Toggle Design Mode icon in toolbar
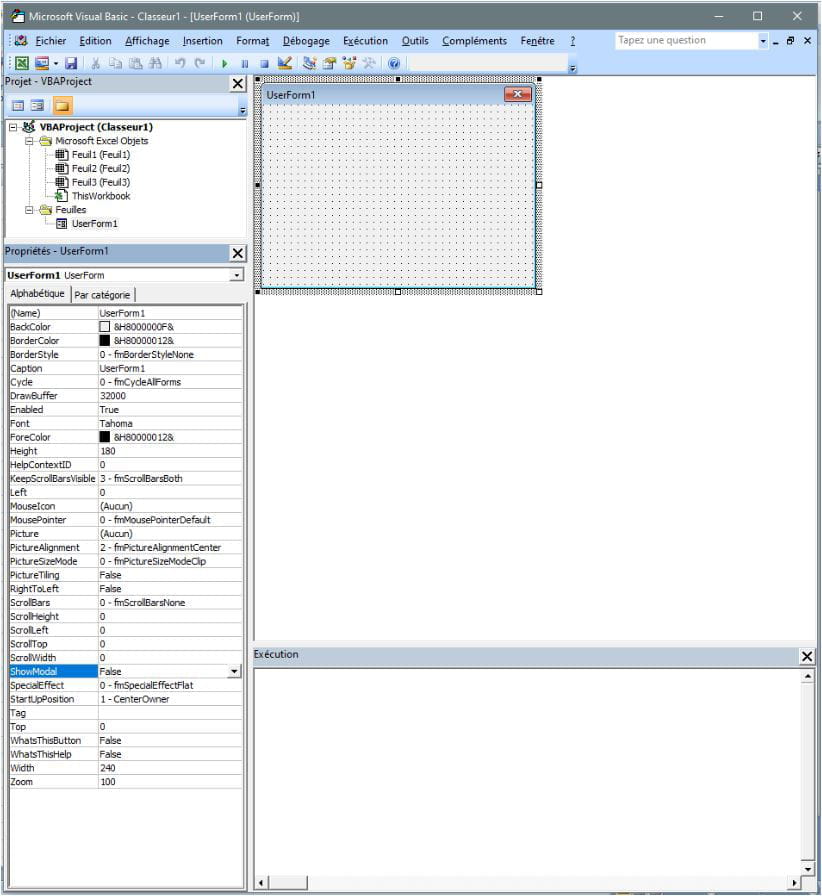 pyautogui.click(x=285, y=63)
